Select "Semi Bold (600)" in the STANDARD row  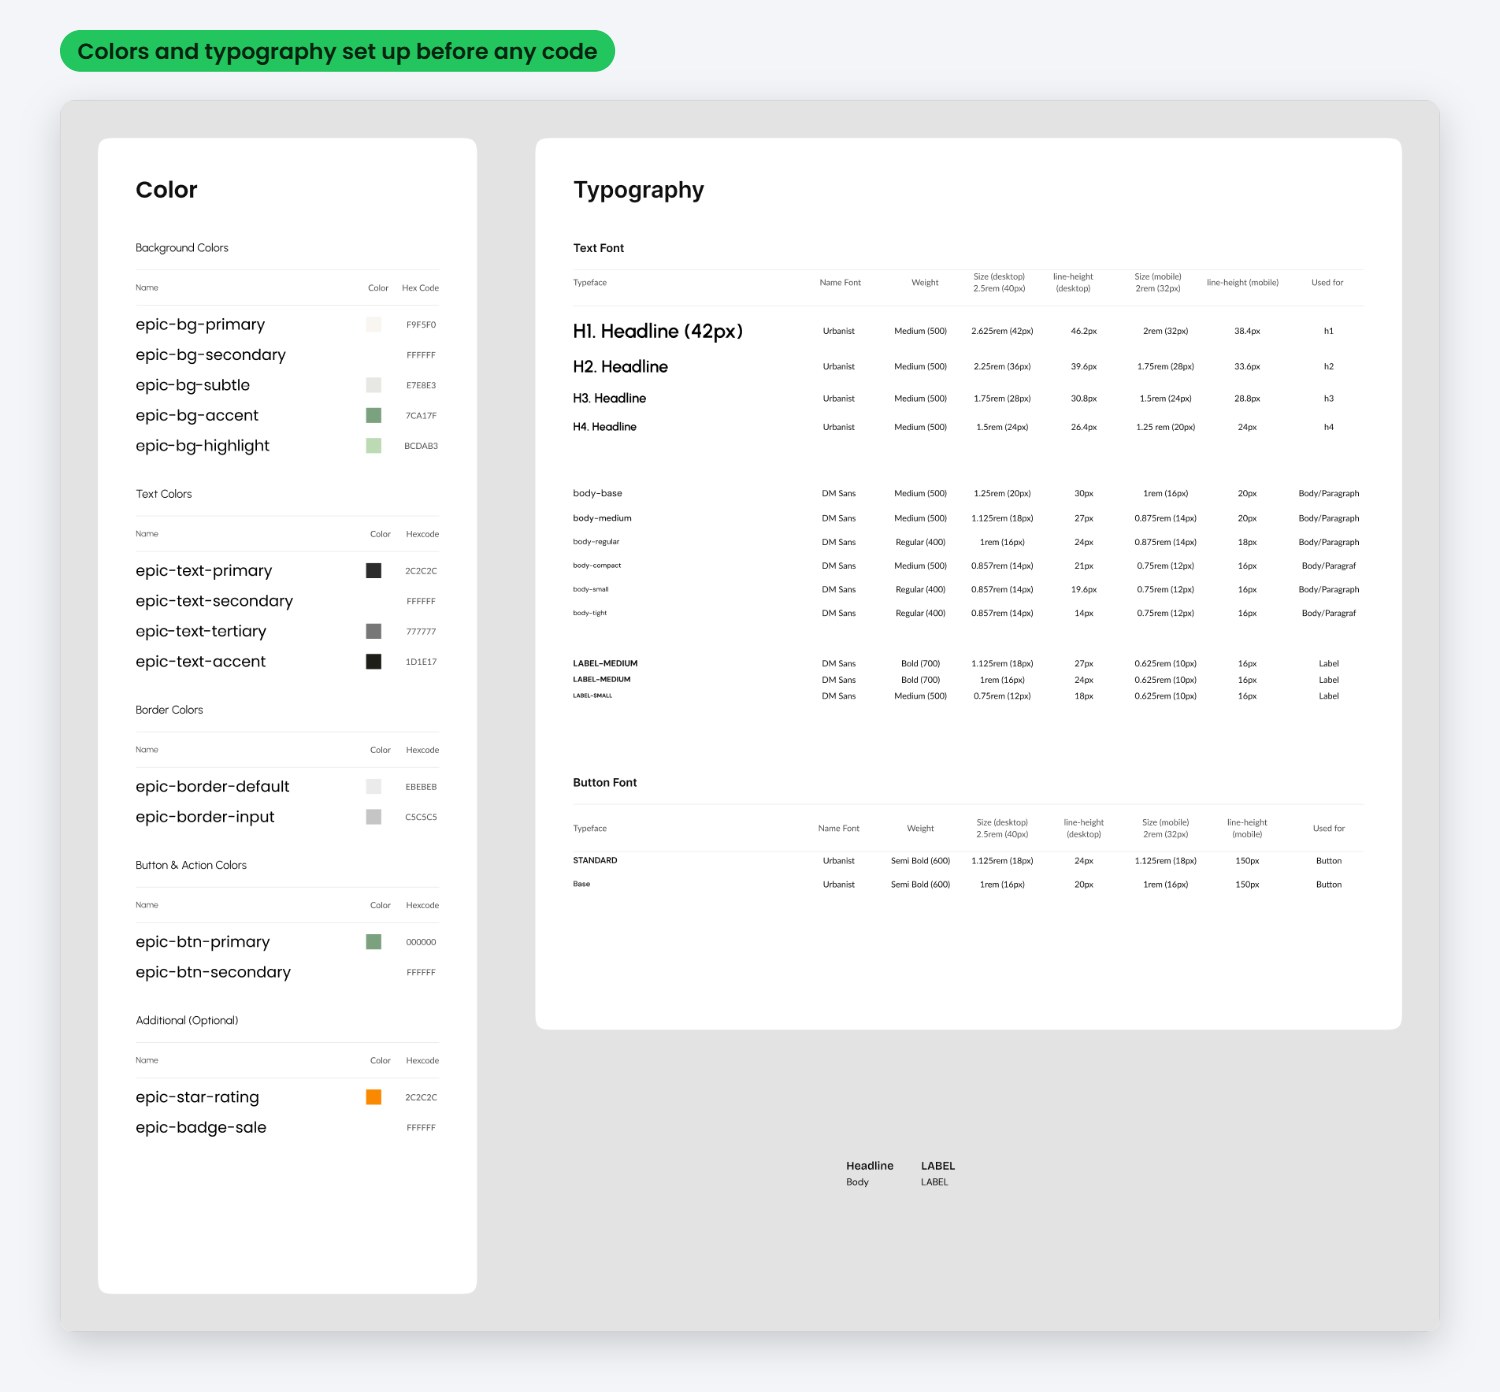[x=920, y=861]
